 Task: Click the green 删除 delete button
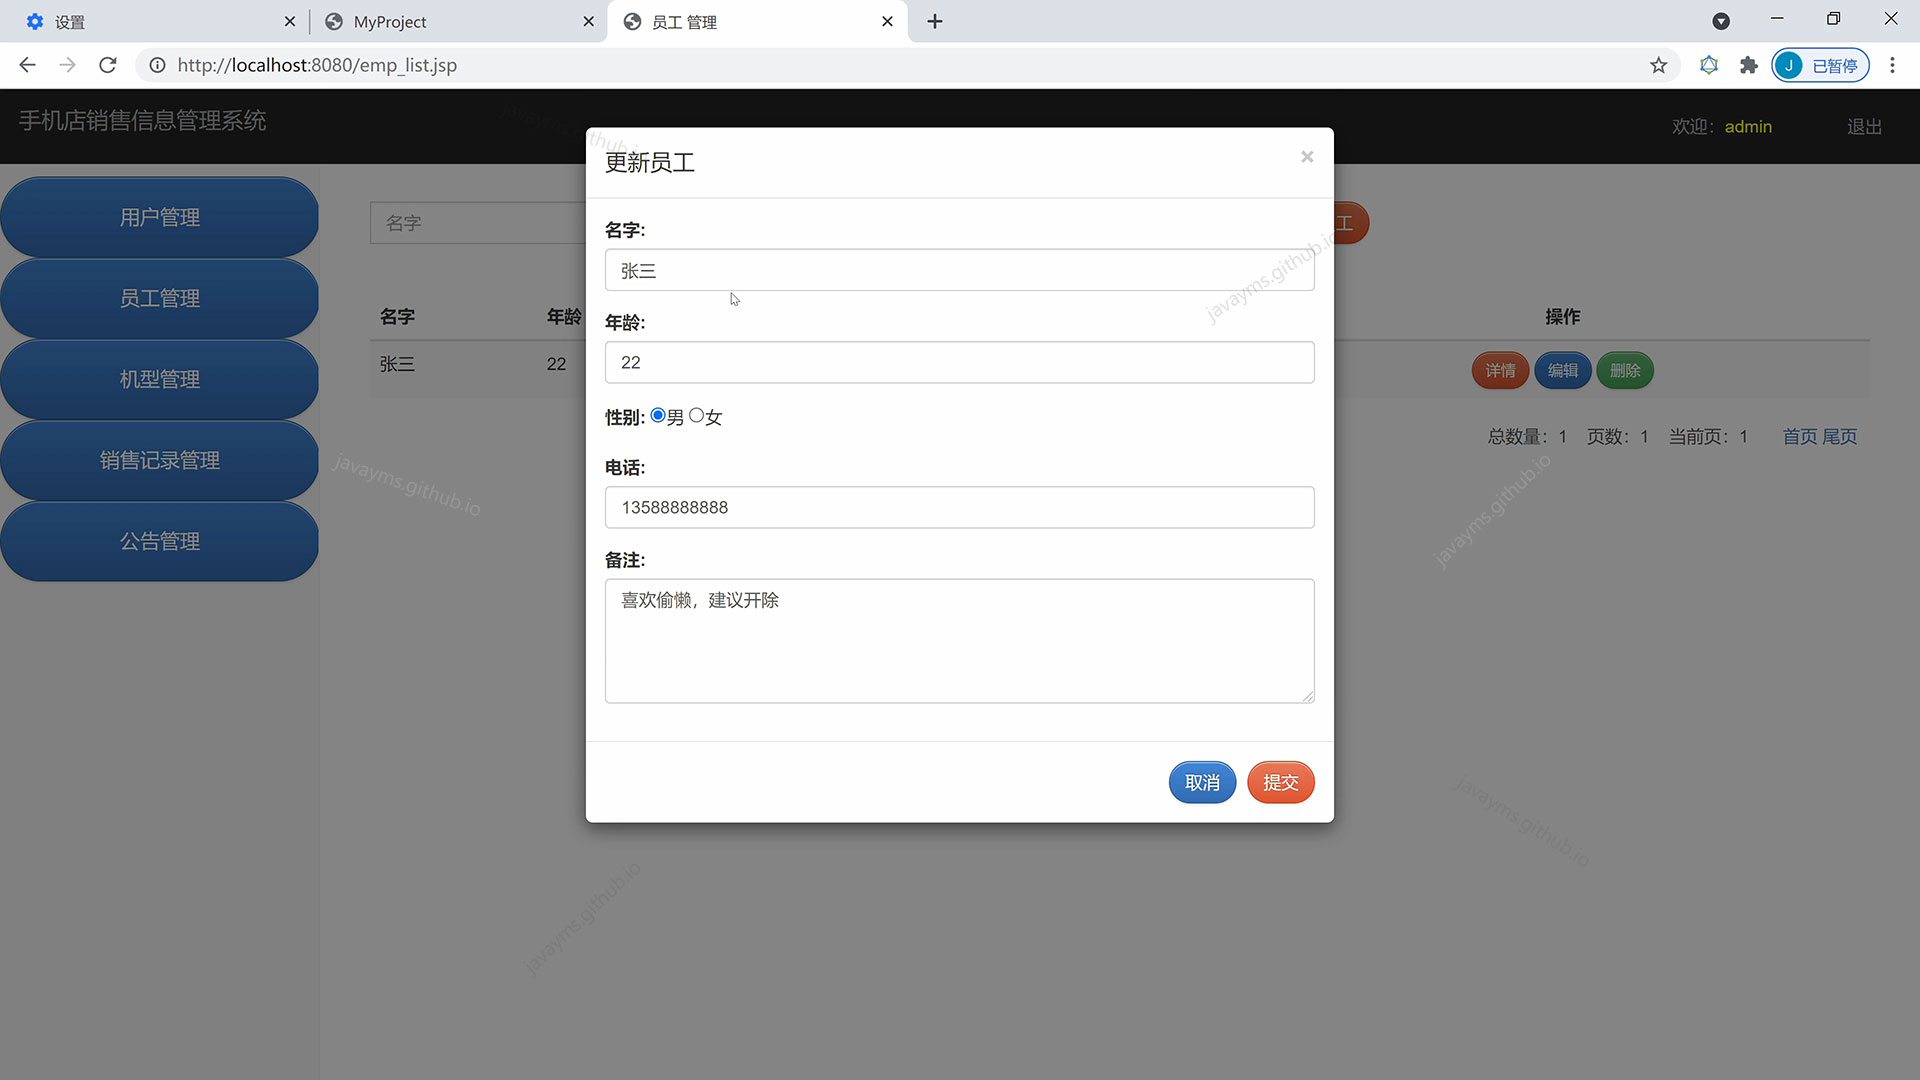point(1625,370)
